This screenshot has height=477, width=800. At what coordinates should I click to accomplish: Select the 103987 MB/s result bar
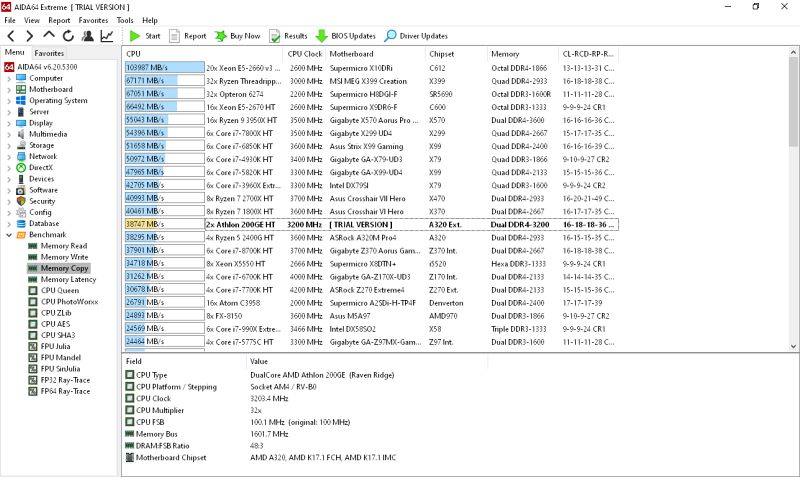[x=164, y=67]
